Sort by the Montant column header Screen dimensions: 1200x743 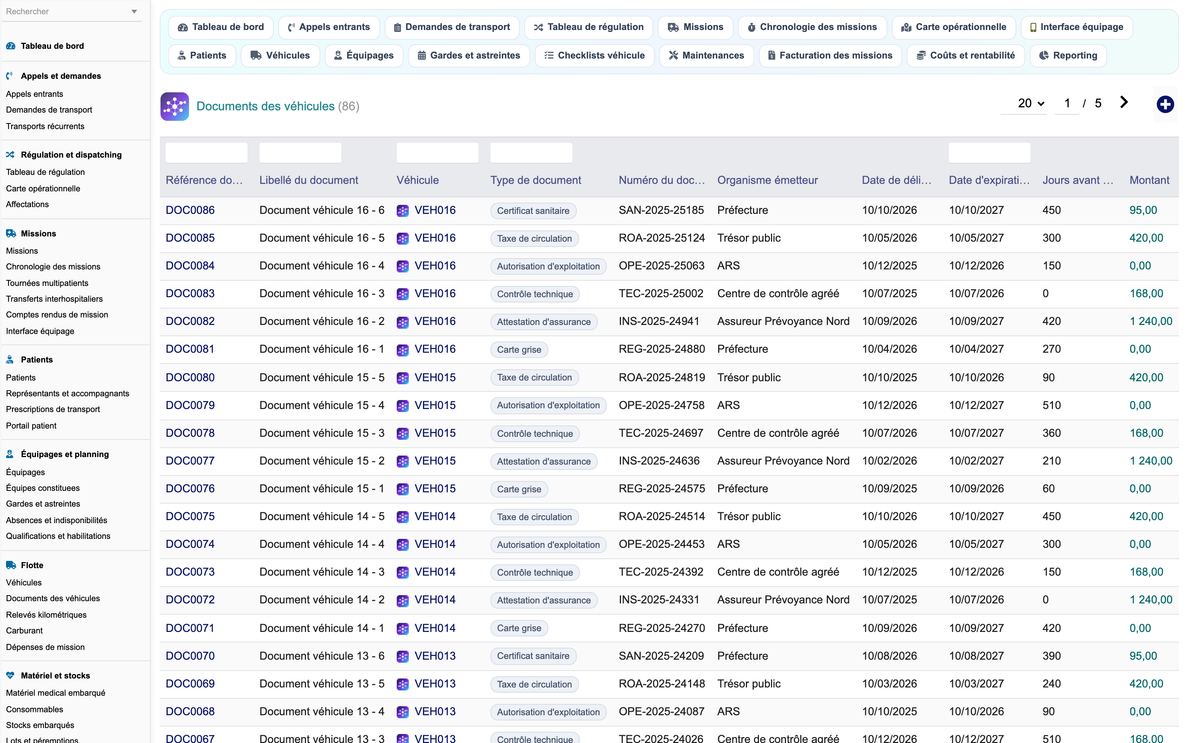pos(1149,180)
